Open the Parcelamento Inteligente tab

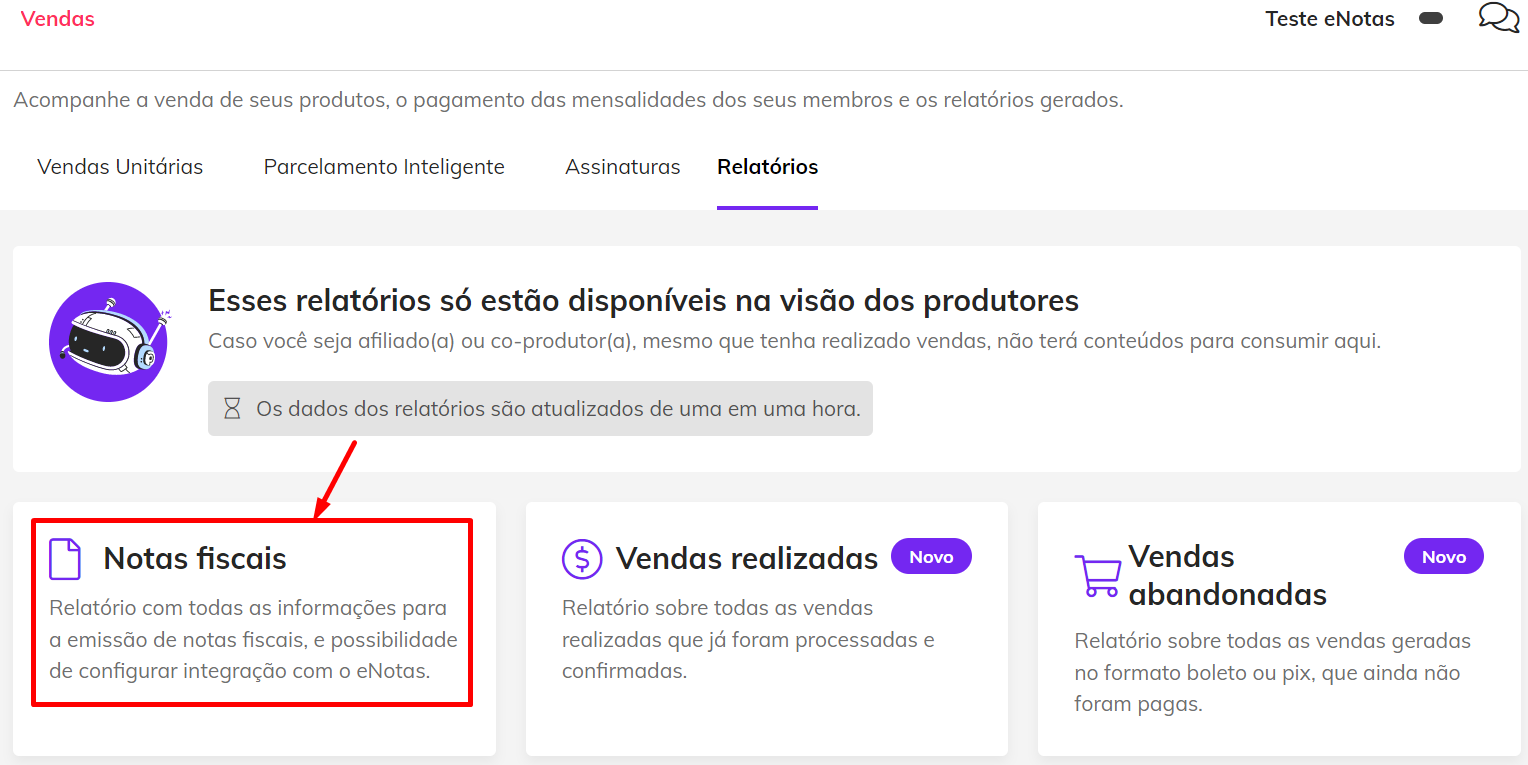tap(384, 167)
